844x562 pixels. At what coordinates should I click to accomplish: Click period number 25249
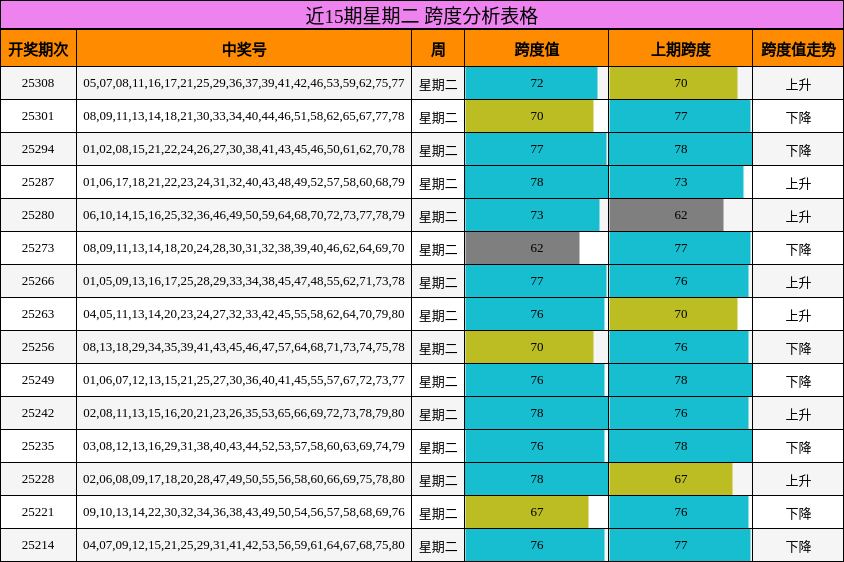(38, 380)
